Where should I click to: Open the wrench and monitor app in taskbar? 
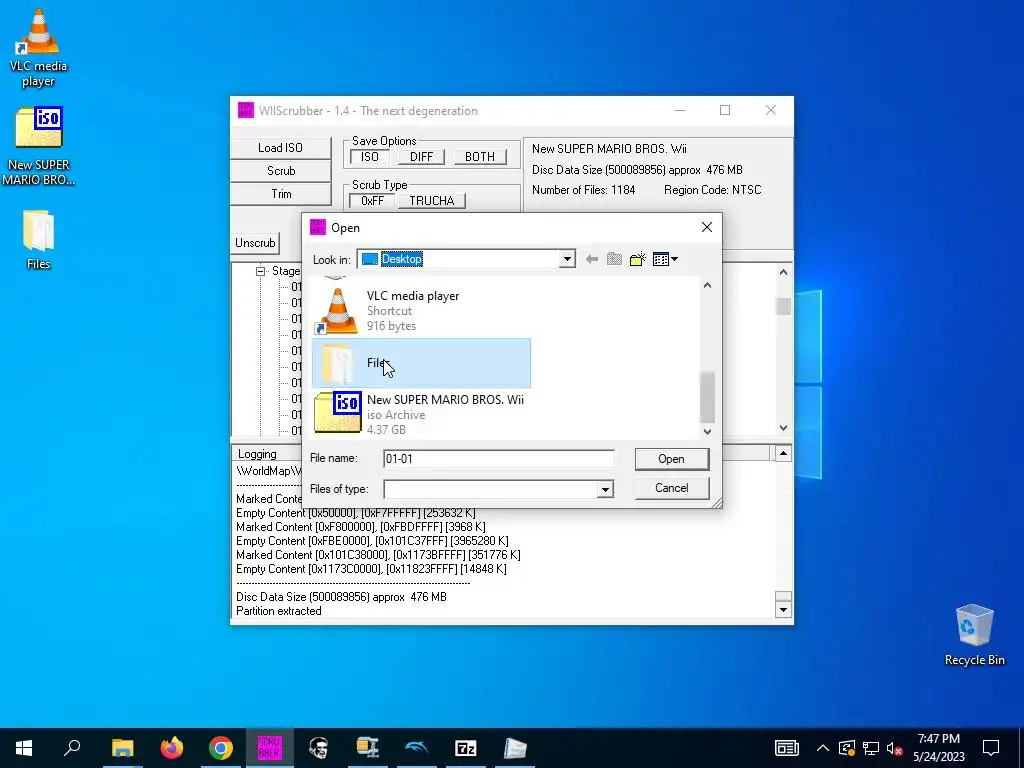tap(368, 748)
